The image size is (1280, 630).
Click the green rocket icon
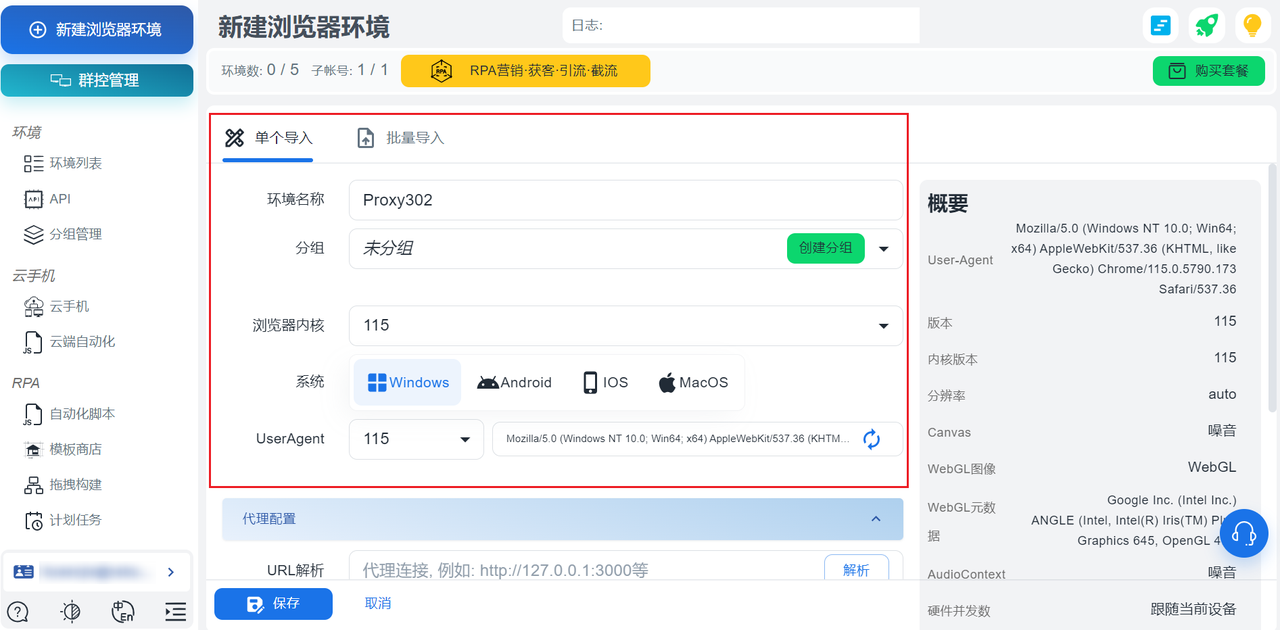tap(1207, 26)
